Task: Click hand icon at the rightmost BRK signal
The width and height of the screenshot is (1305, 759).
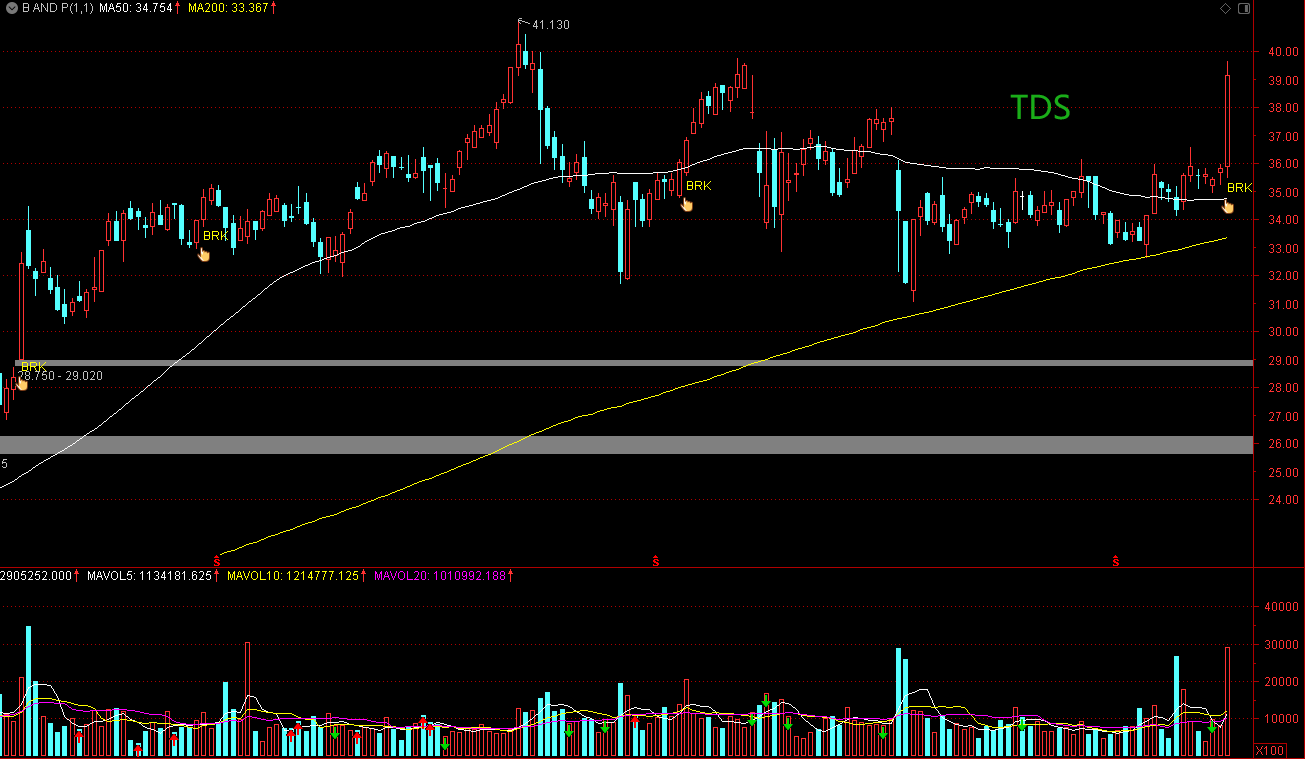Action: [x=1226, y=206]
